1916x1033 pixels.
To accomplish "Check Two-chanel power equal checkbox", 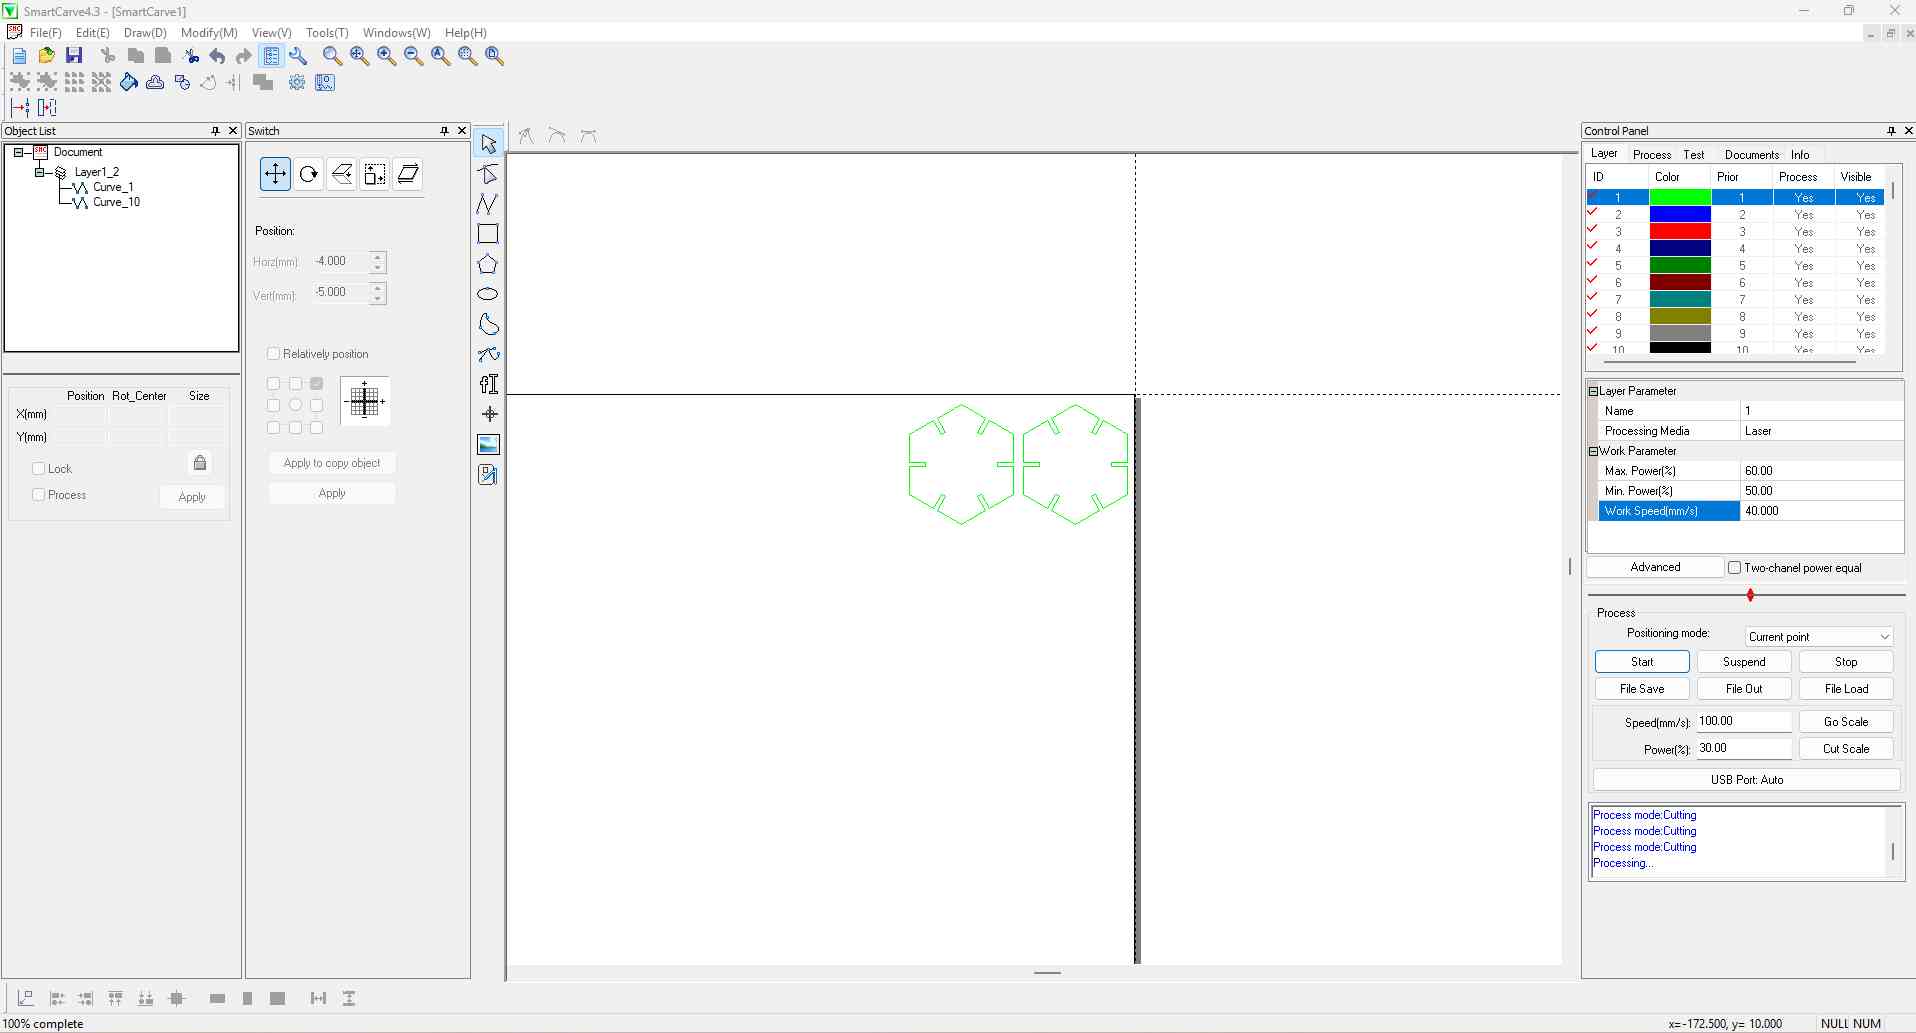I will [1735, 568].
